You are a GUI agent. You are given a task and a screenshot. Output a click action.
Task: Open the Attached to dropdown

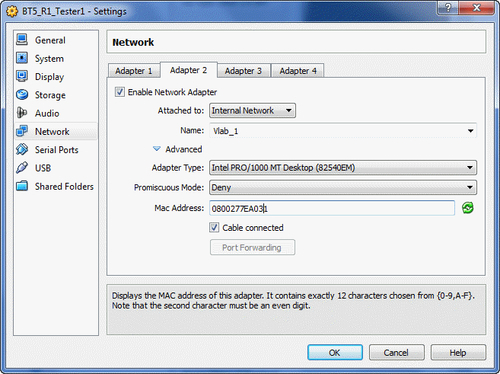(252, 111)
